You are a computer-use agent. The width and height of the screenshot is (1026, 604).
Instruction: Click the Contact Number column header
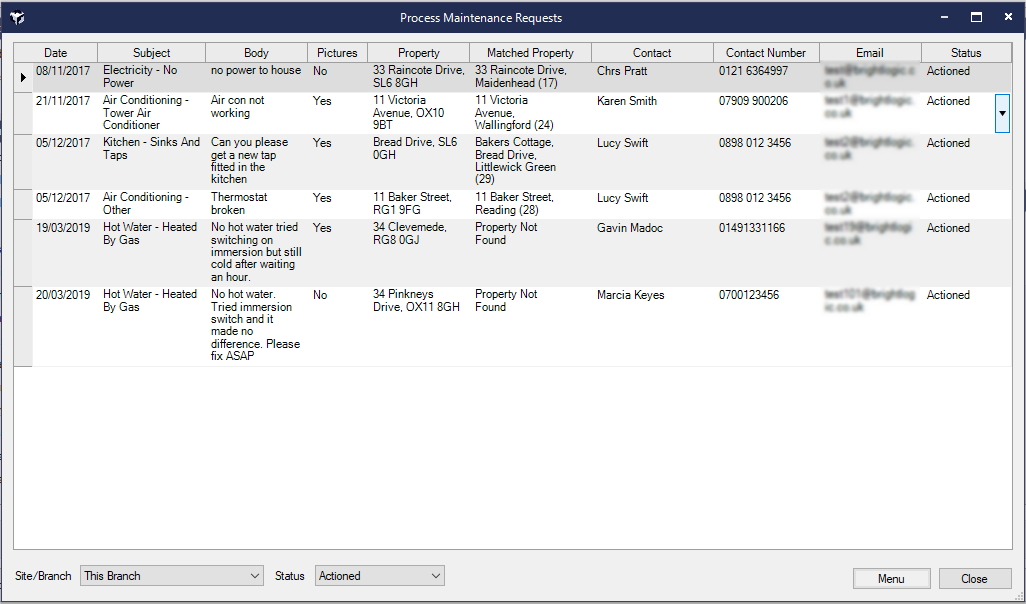point(766,53)
